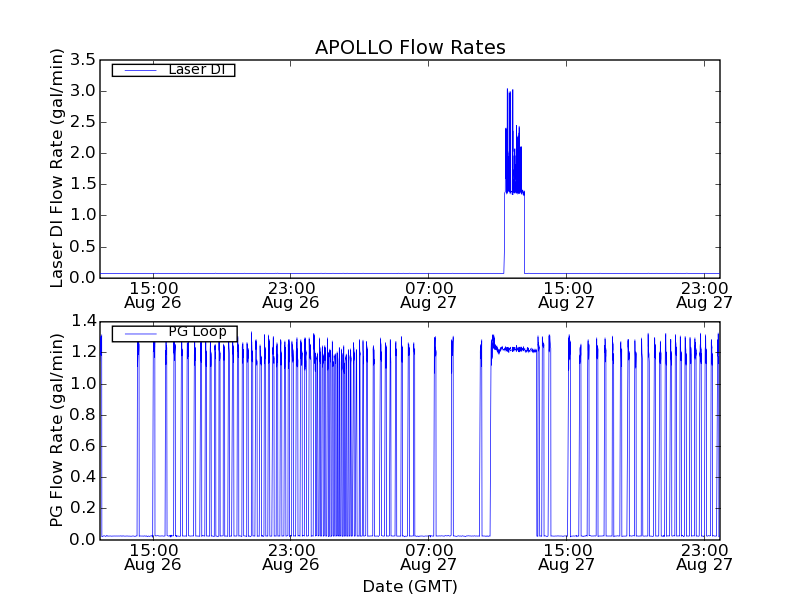Viewport: 800px width, 600px height.
Task: Click '15:00 Aug 26' label under PG Loop plot
Action: coord(153,557)
